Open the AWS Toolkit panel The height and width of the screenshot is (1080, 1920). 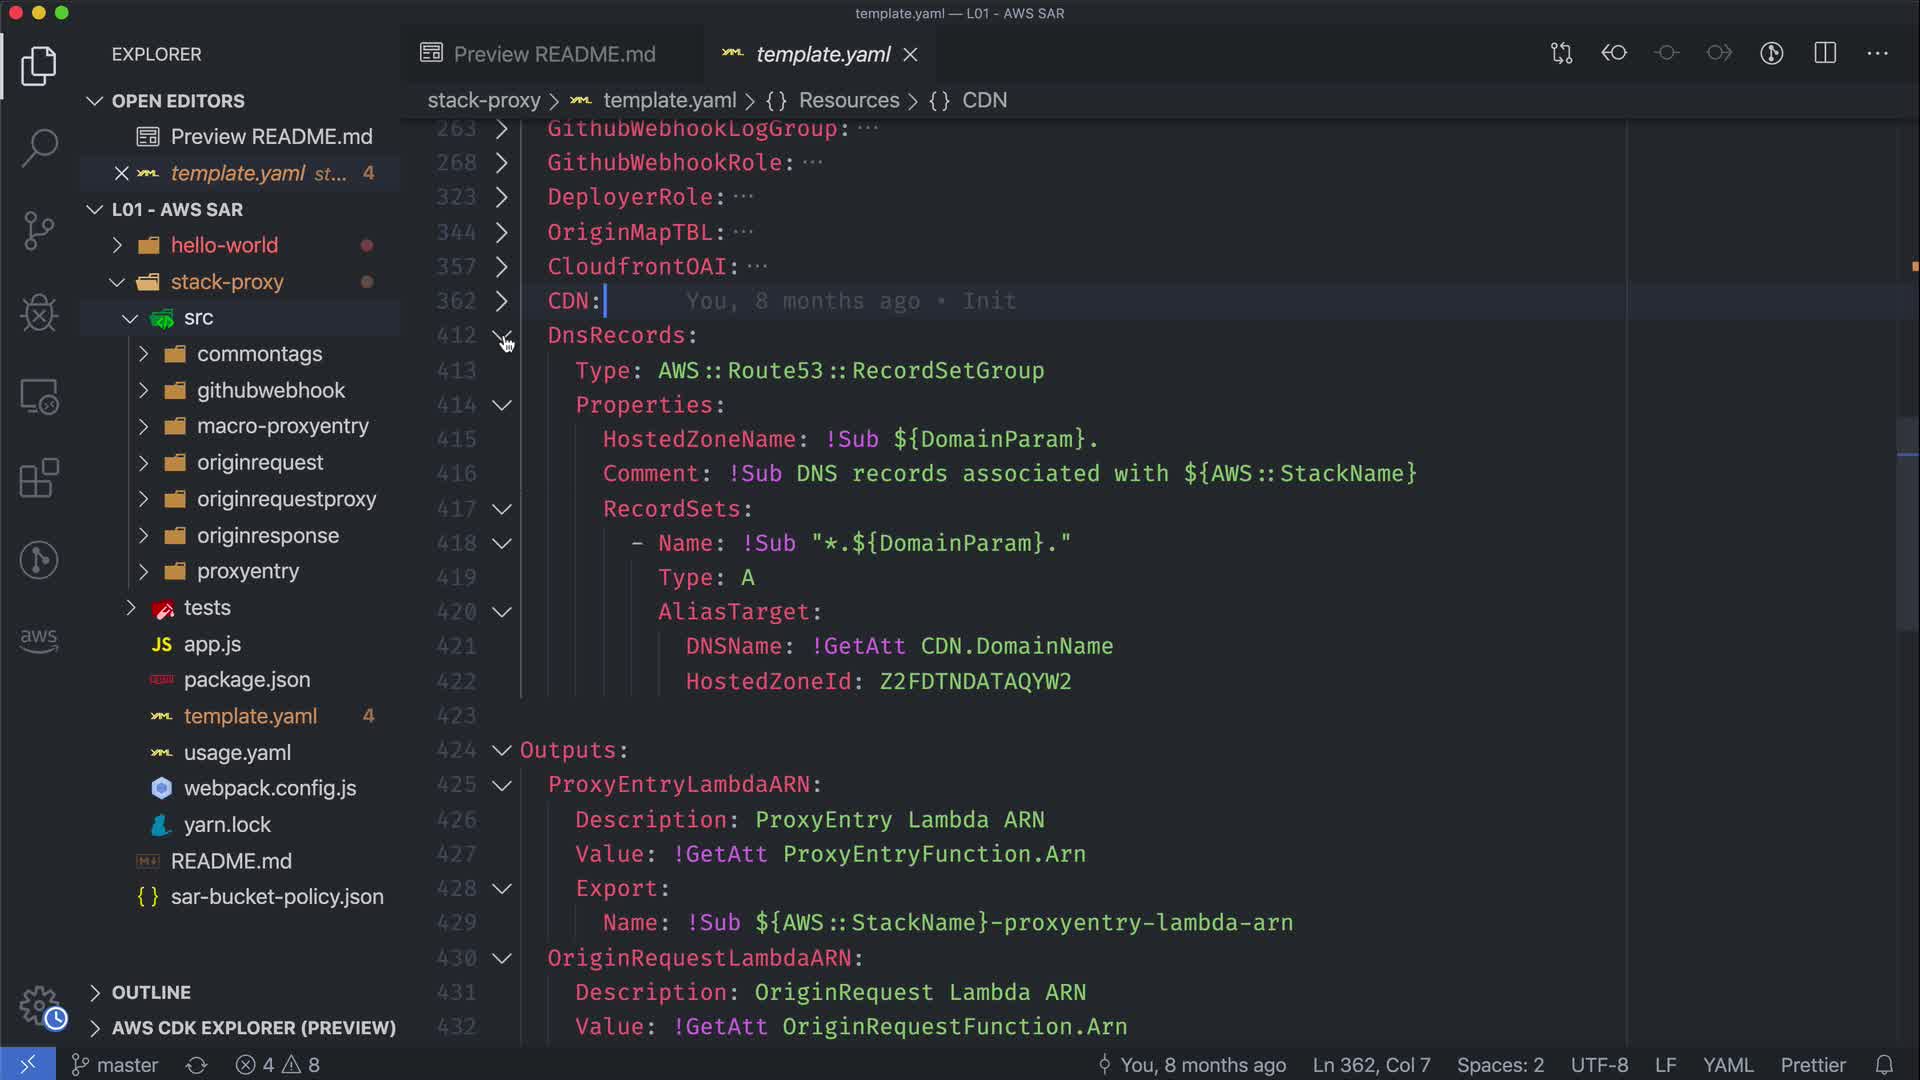pos(39,640)
